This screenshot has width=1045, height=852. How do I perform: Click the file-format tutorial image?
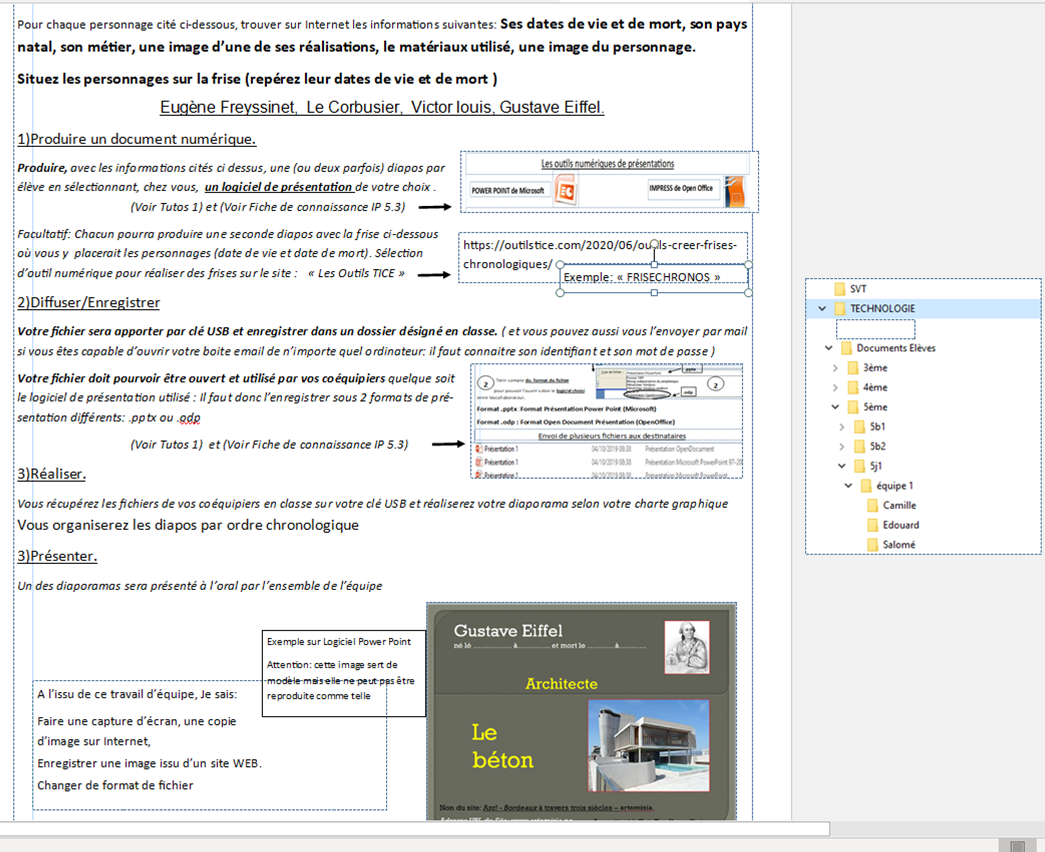[x=606, y=421]
